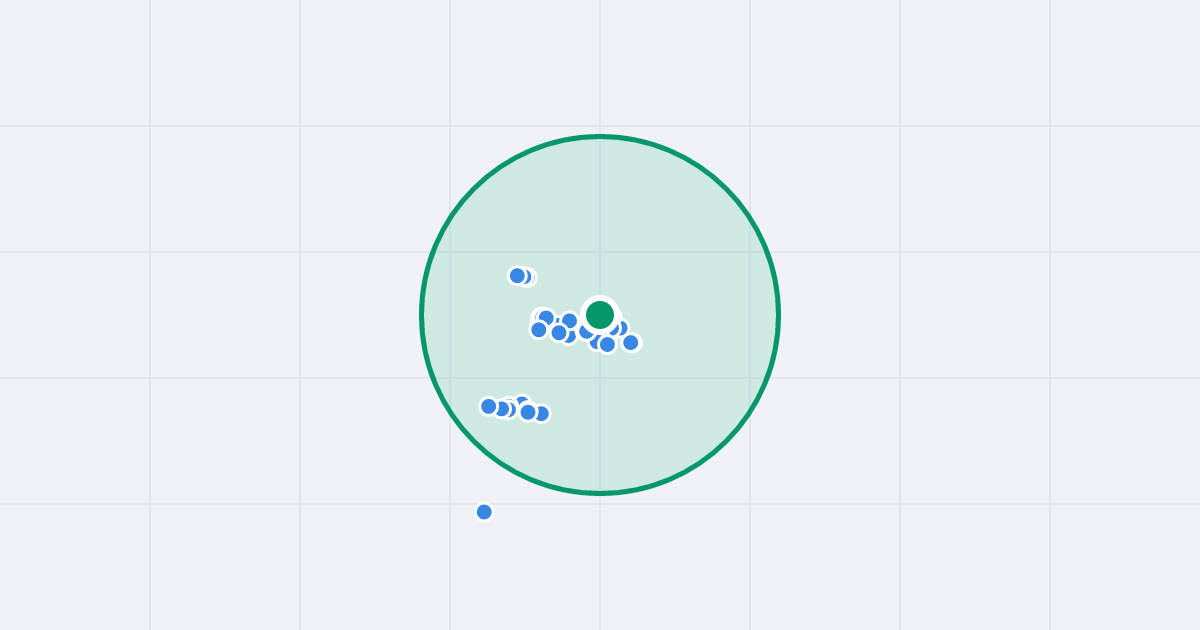Image resolution: width=1200 pixels, height=630 pixels.
Task: Click the large green center marker
Action: click(x=600, y=315)
